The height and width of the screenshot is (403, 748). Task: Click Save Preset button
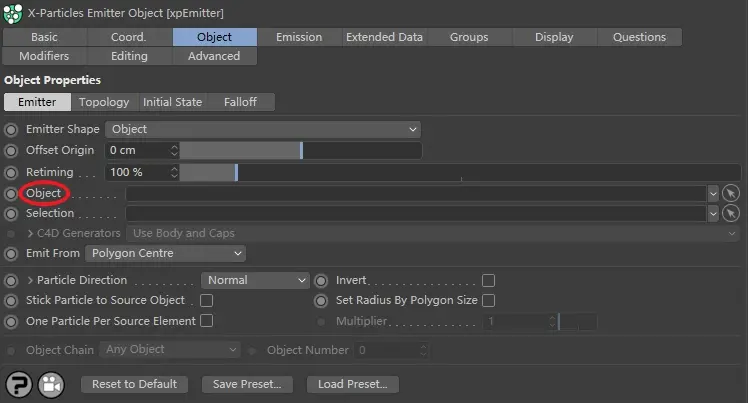click(247, 384)
